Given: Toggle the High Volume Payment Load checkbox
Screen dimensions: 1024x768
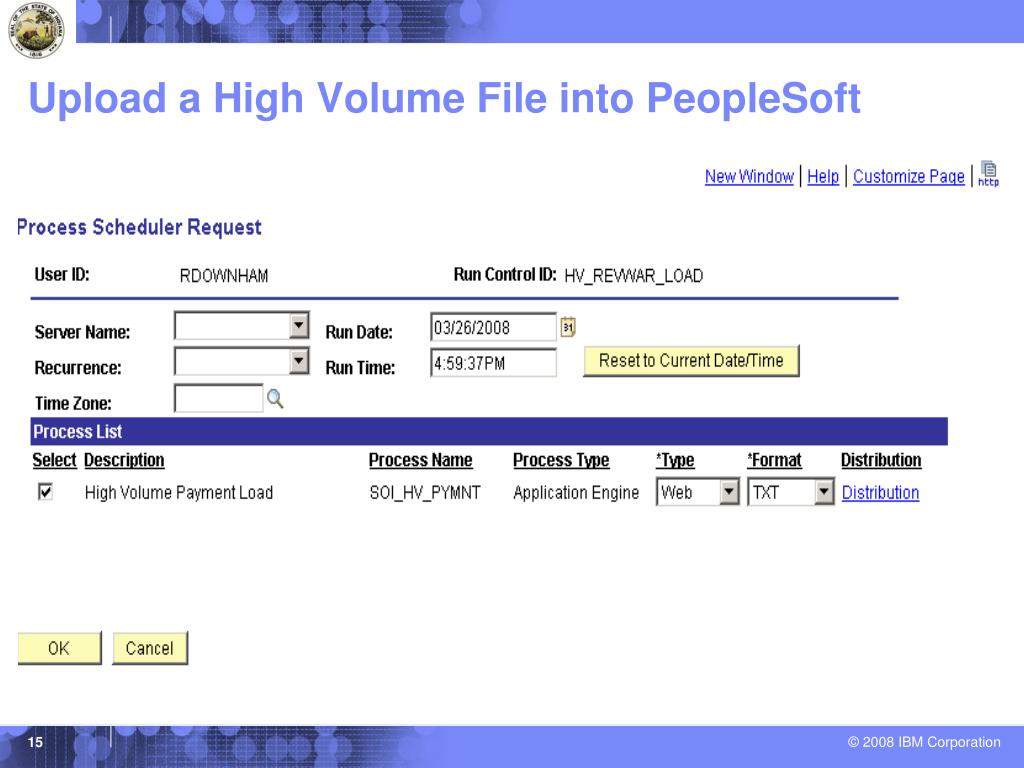Looking at the screenshot, I should pos(45,492).
